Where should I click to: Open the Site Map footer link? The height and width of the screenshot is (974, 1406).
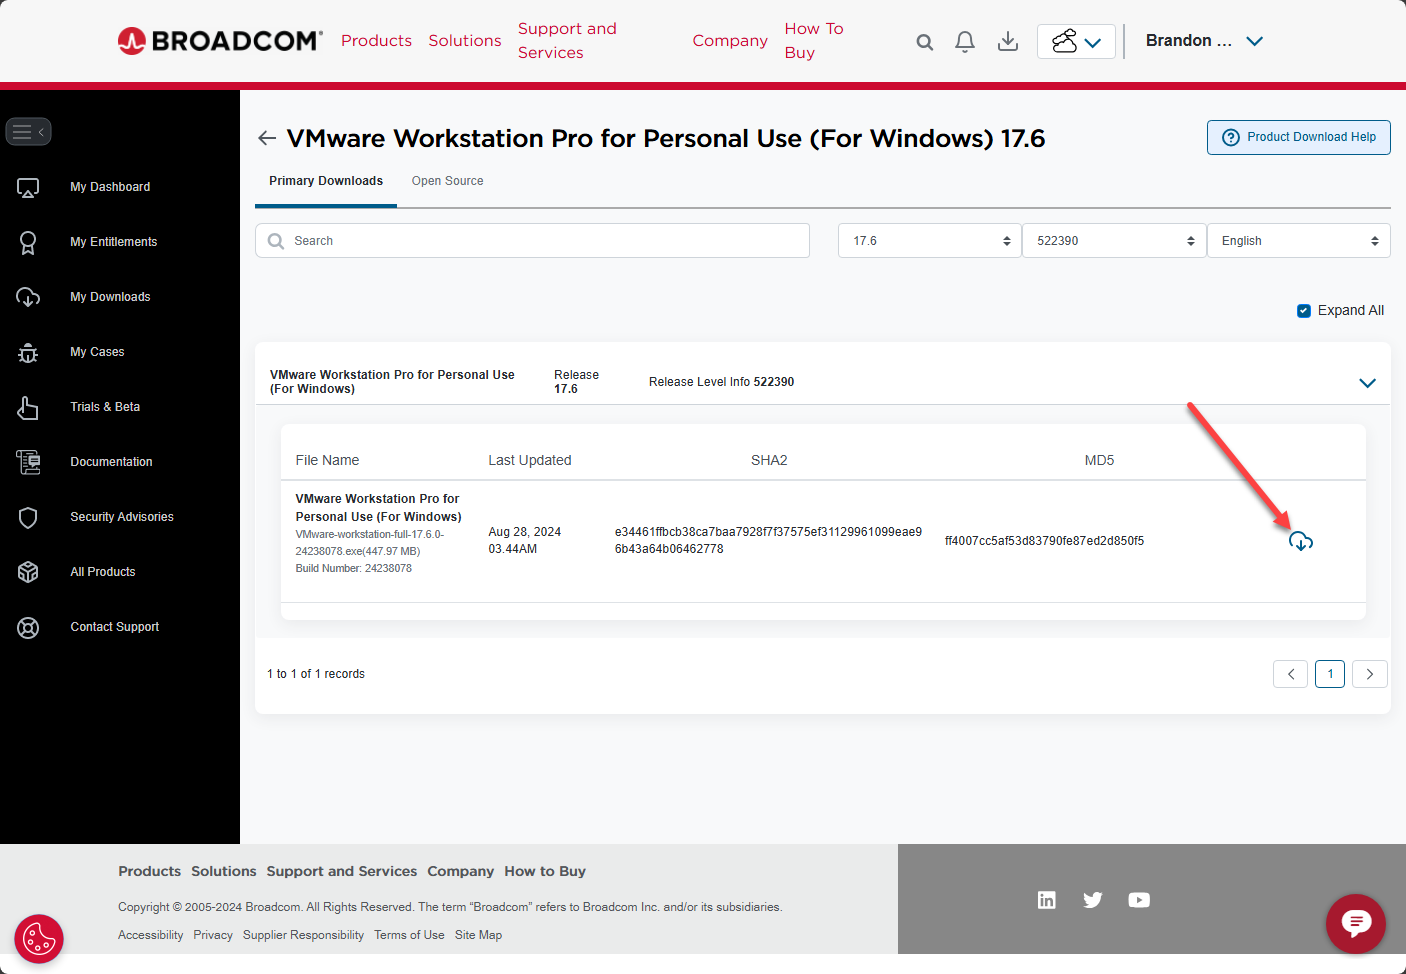tap(478, 935)
